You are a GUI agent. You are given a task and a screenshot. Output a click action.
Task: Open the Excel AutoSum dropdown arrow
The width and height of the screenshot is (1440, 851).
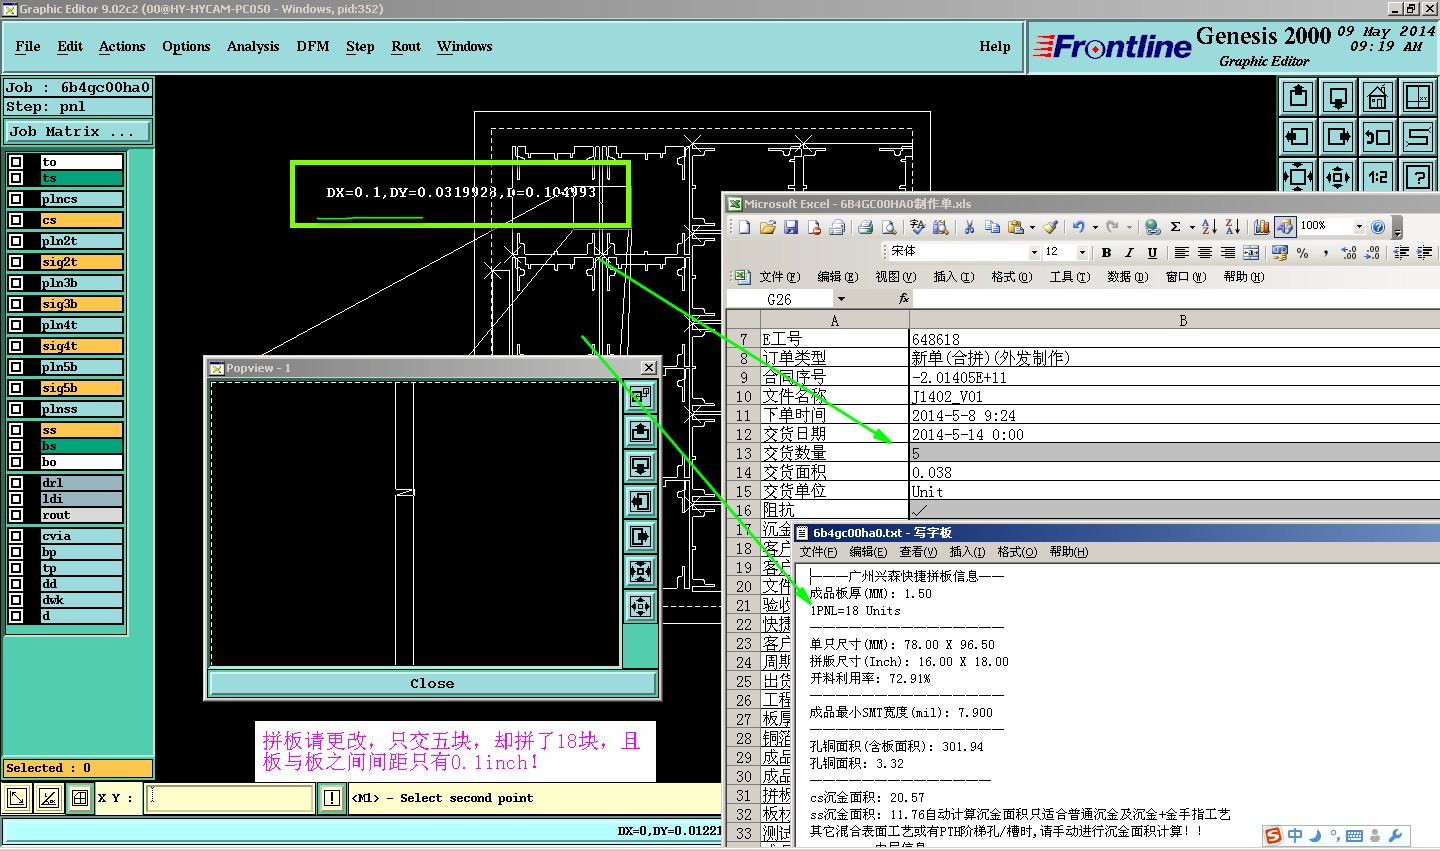(1192, 227)
